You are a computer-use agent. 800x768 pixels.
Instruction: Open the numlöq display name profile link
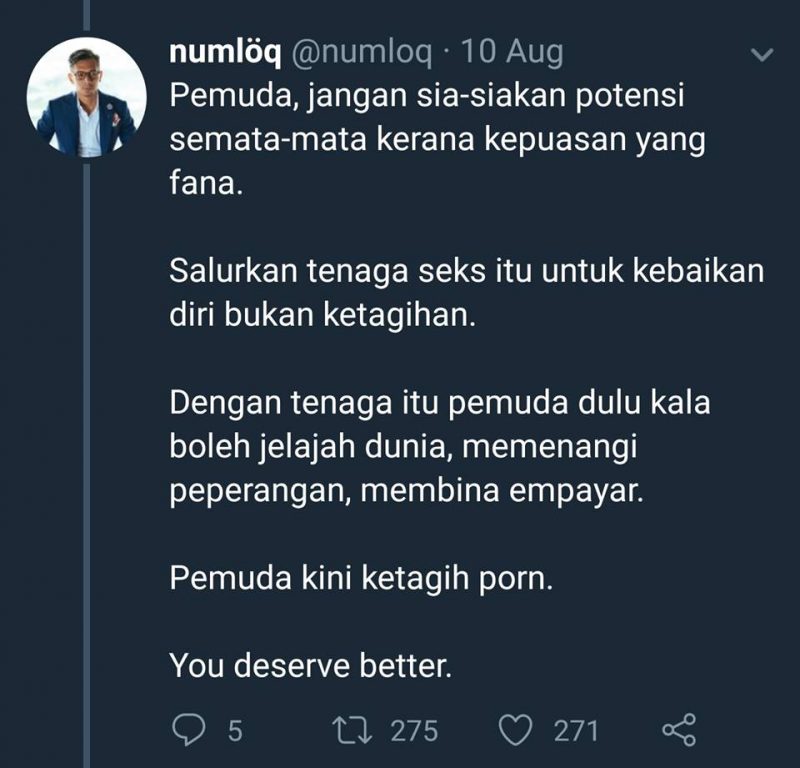[225, 53]
